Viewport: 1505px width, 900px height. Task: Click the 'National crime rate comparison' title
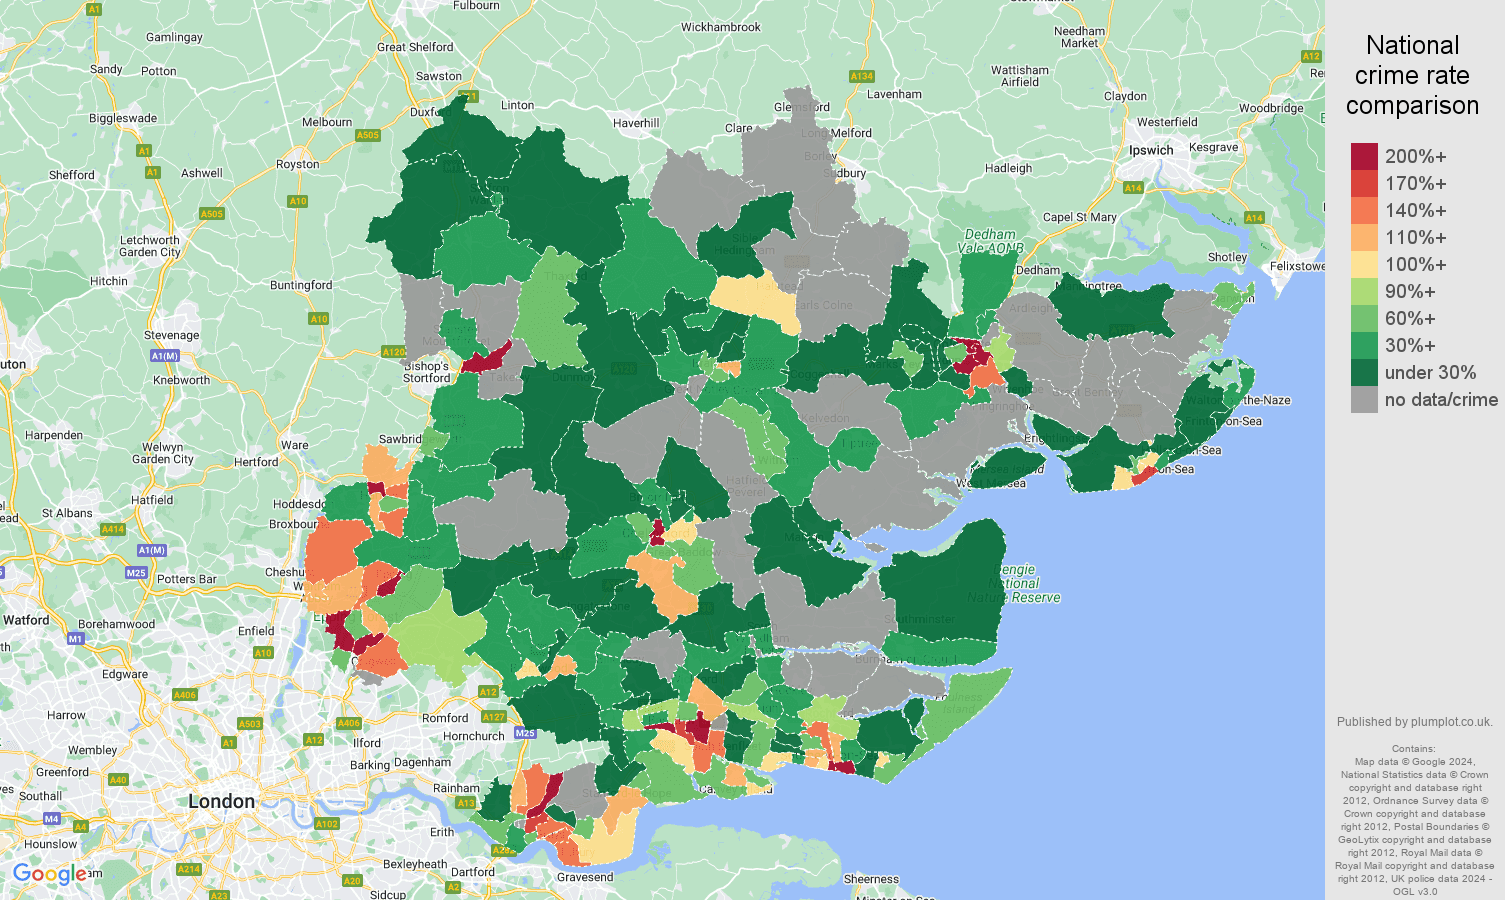[1413, 75]
